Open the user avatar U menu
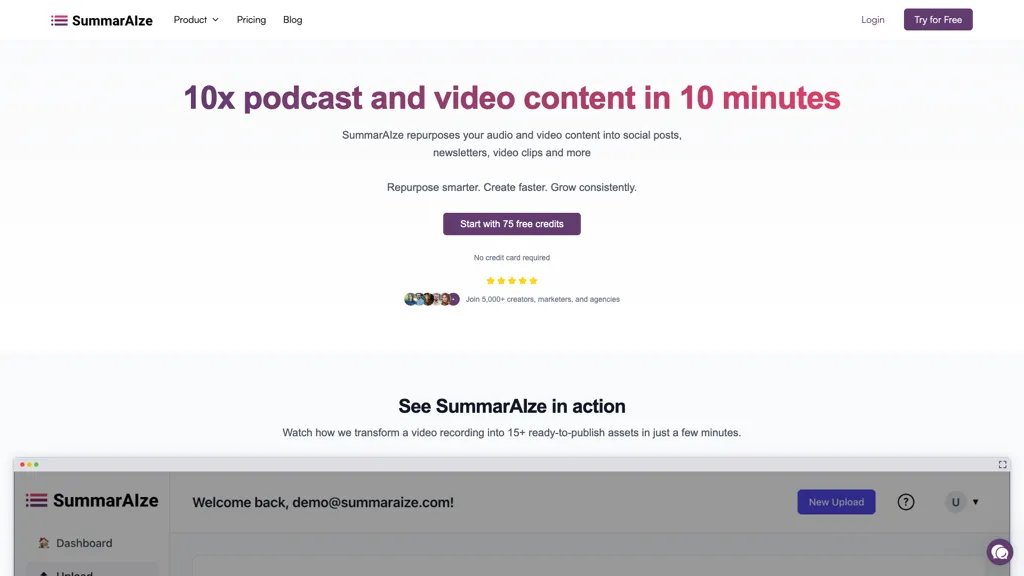Image resolution: width=1024 pixels, height=576 pixels. 962,502
